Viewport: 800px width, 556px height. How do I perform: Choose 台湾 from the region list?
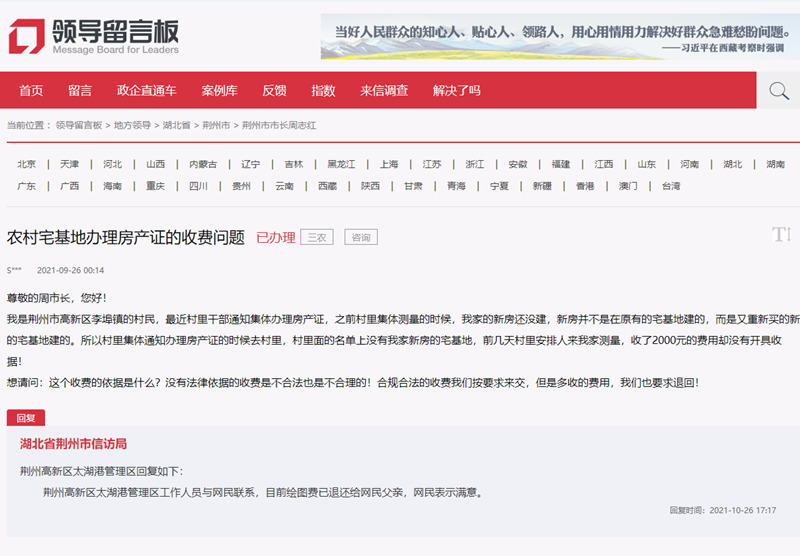670,186
